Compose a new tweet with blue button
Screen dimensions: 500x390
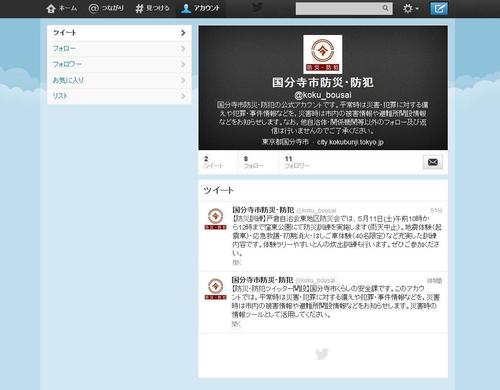tap(439, 8)
